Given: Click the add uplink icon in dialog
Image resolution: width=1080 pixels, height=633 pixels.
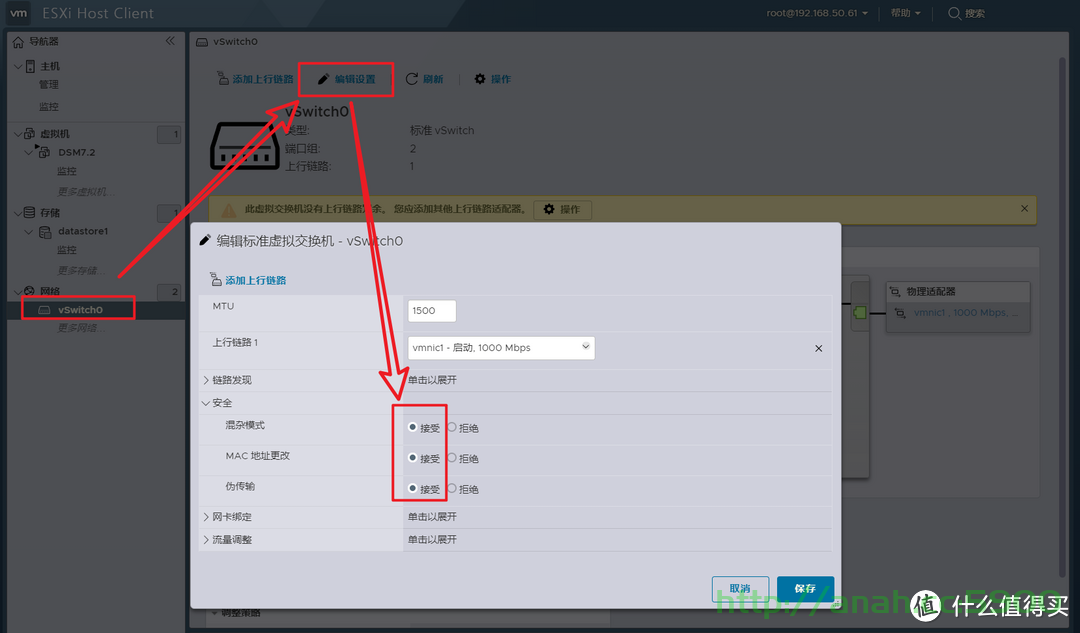Looking at the screenshot, I should pyautogui.click(x=216, y=280).
